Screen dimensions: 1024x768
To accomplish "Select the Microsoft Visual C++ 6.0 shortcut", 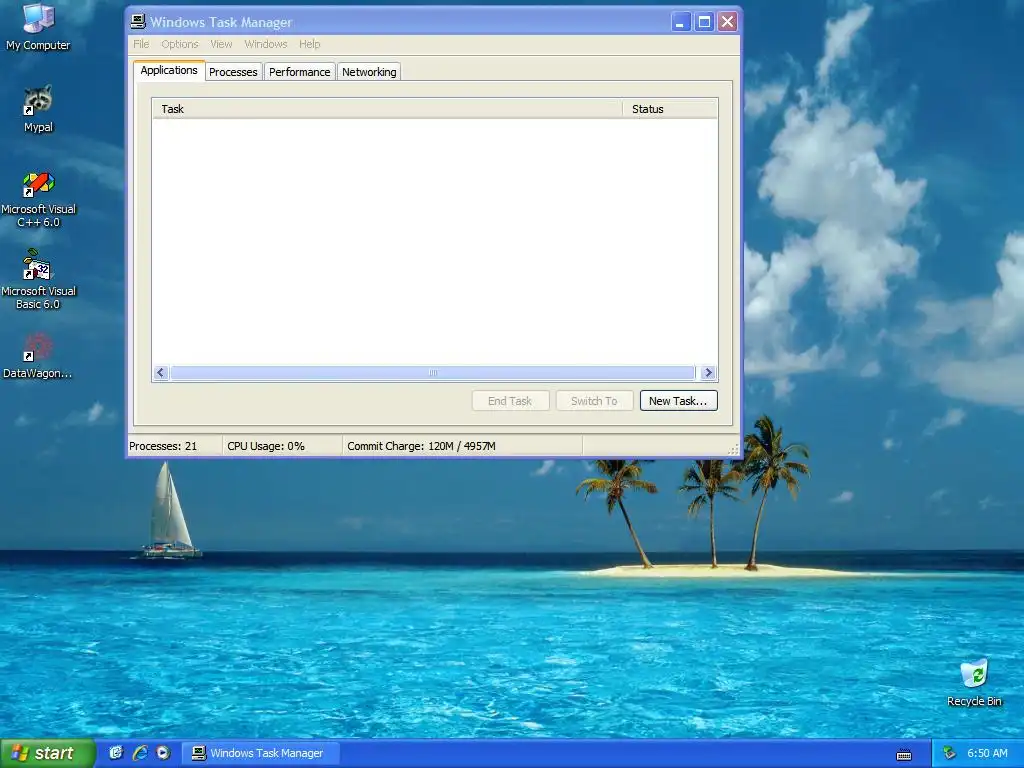I will [x=38, y=200].
